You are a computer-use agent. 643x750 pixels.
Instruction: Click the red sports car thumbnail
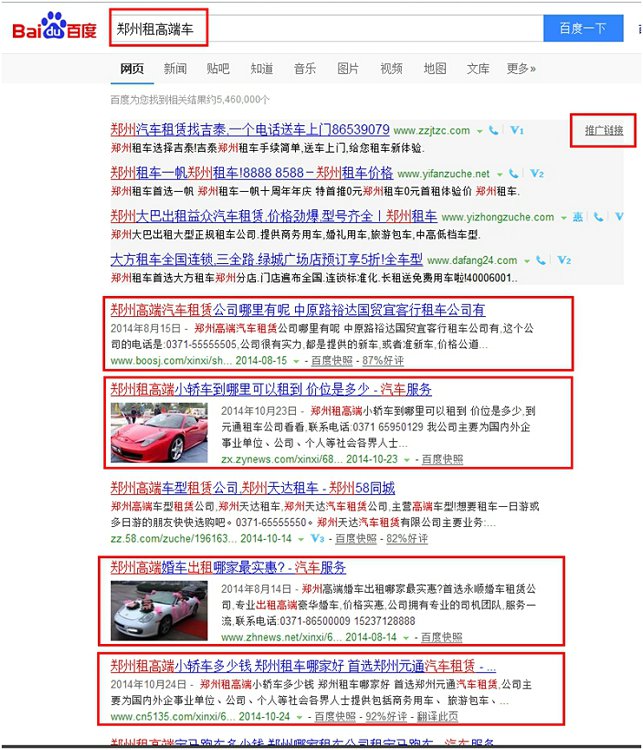point(159,433)
